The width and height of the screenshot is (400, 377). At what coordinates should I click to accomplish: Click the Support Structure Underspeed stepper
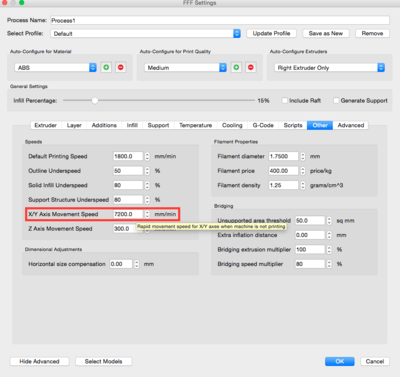(147, 200)
